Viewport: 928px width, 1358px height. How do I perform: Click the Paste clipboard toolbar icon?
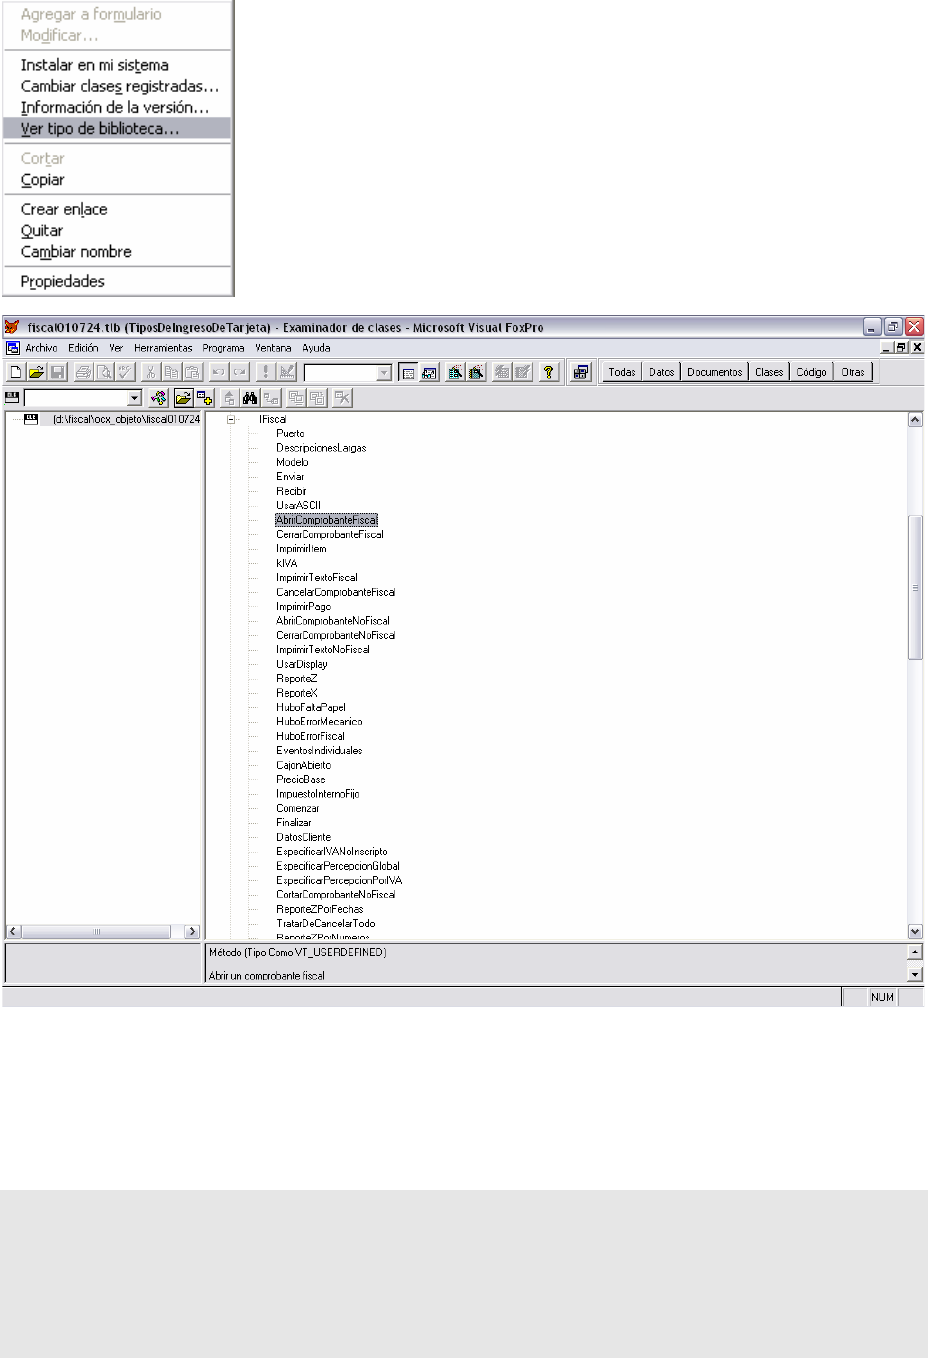(x=191, y=372)
